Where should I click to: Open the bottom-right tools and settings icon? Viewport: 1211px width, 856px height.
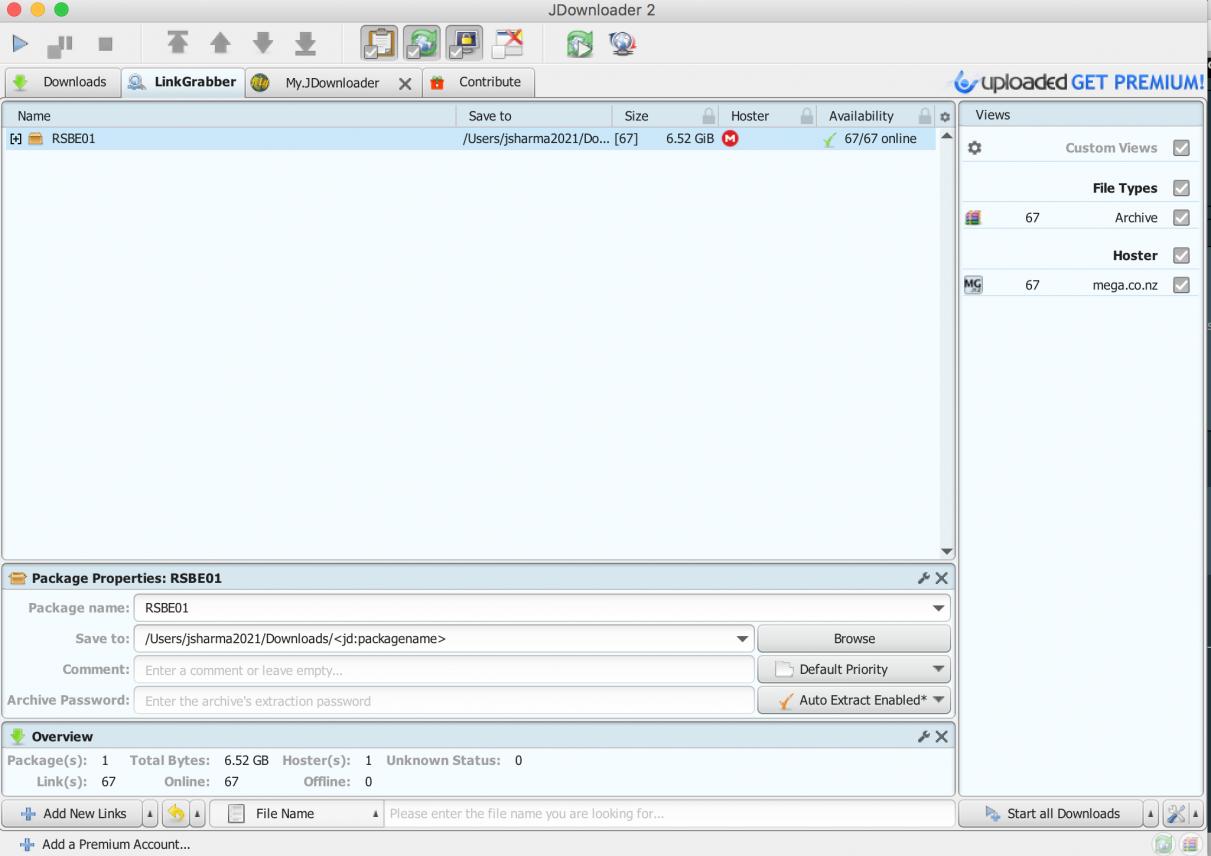1176,814
